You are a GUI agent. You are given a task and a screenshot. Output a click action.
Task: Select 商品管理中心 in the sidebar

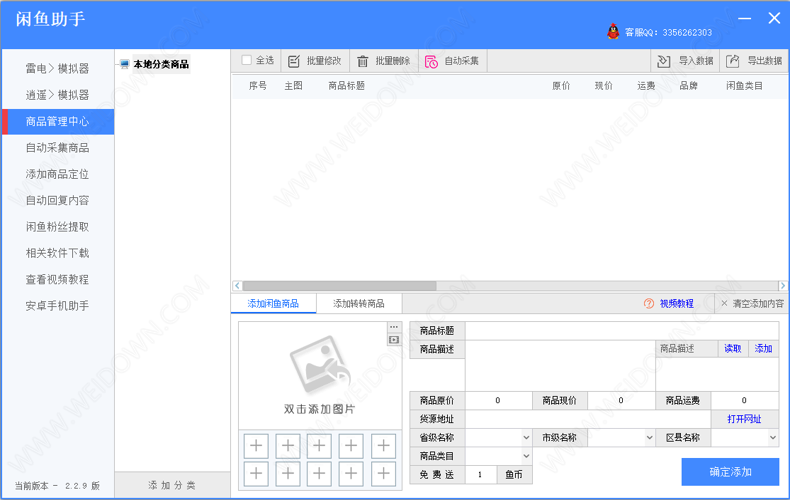(x=57, y=121)
